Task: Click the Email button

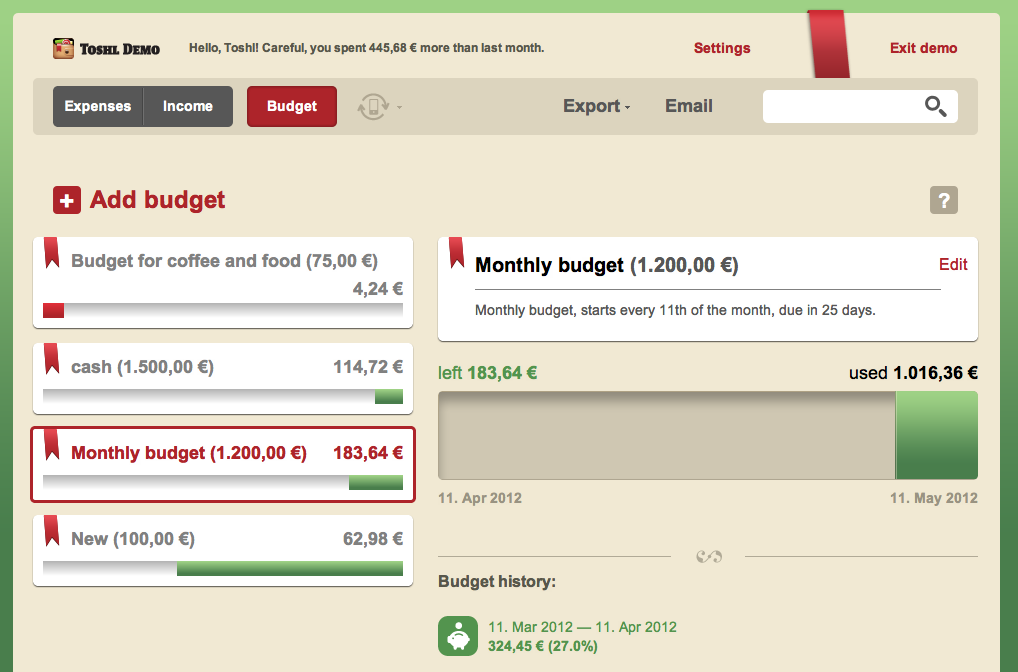Action: click(x=689, y=106)
